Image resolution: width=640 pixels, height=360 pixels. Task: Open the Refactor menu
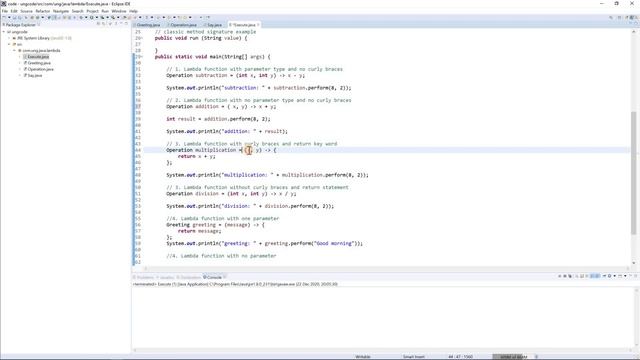coord(42,11)
